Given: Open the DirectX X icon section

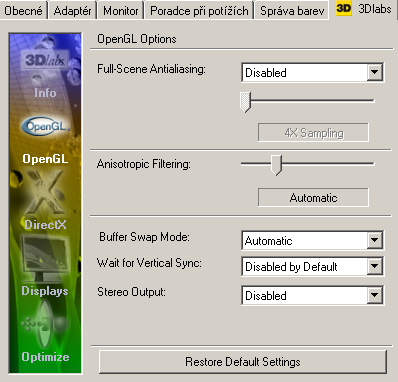Looking at the screenshot, I should (45, 192).
